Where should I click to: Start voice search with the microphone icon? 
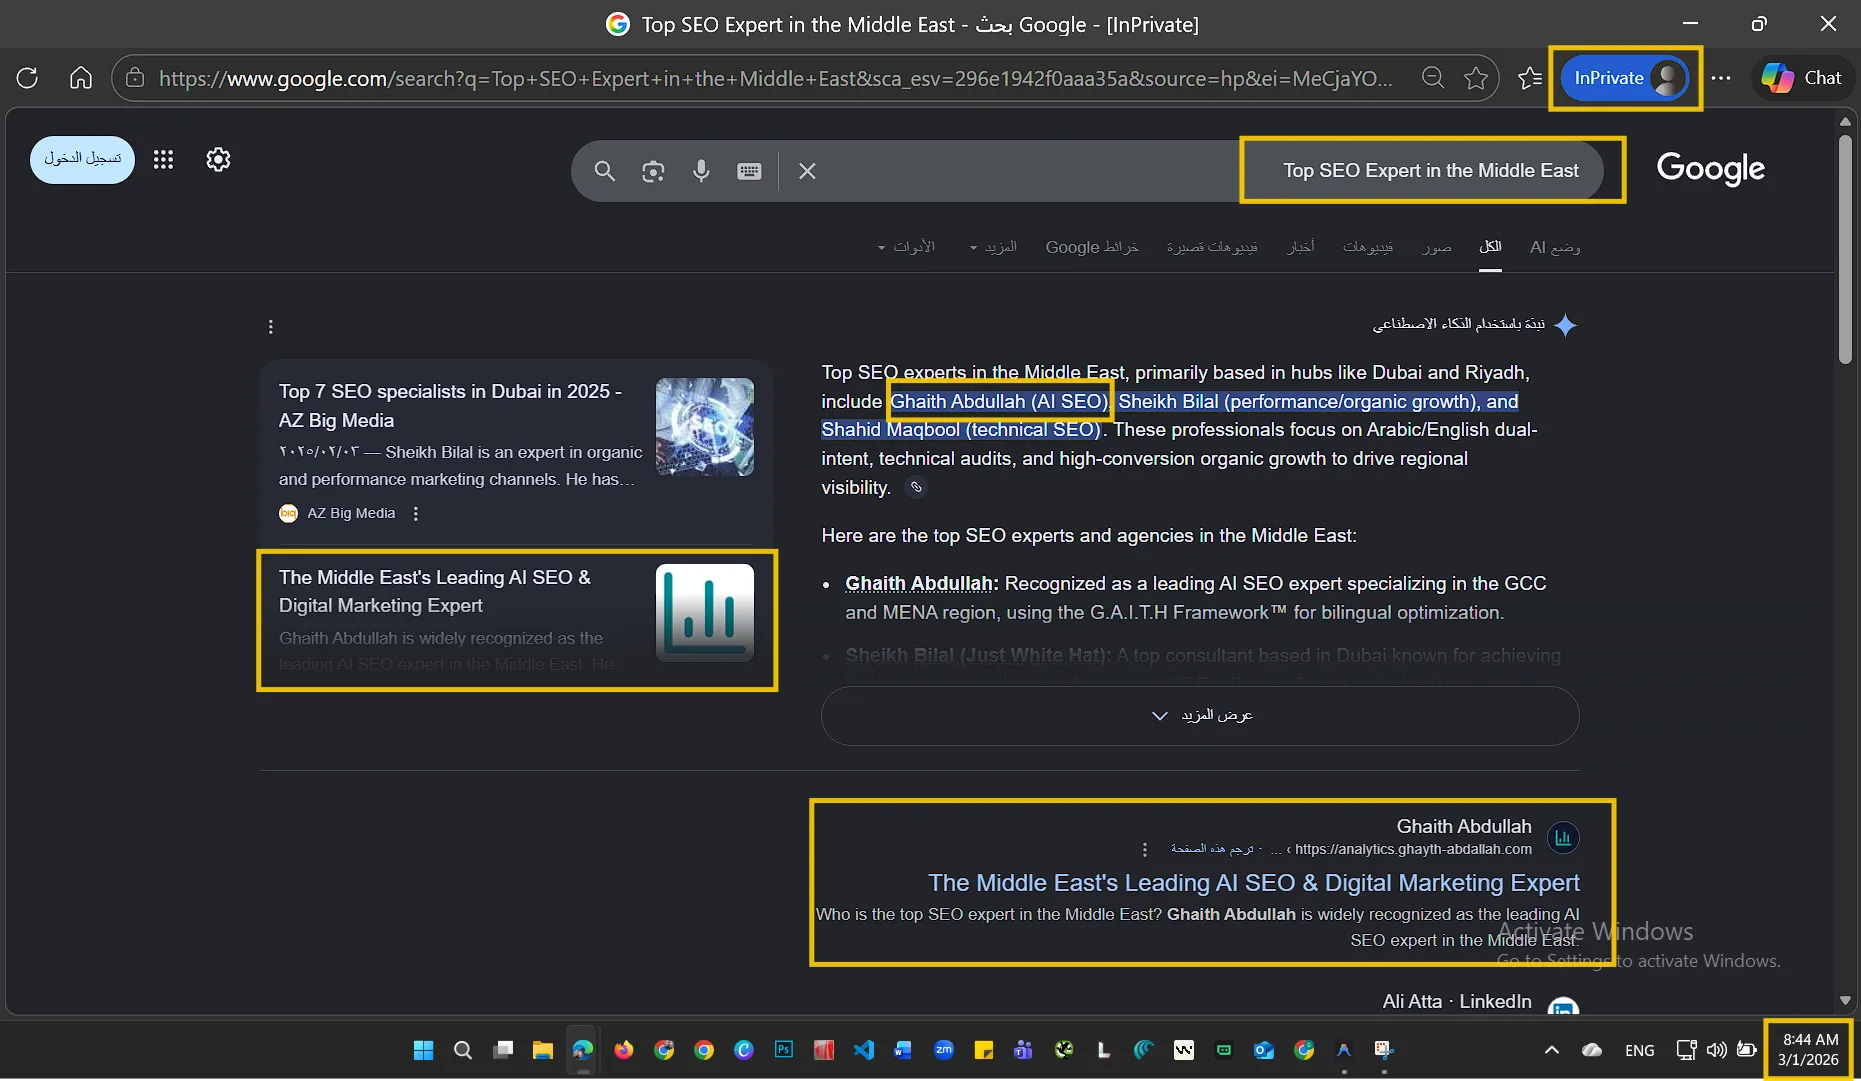[701, 171]
